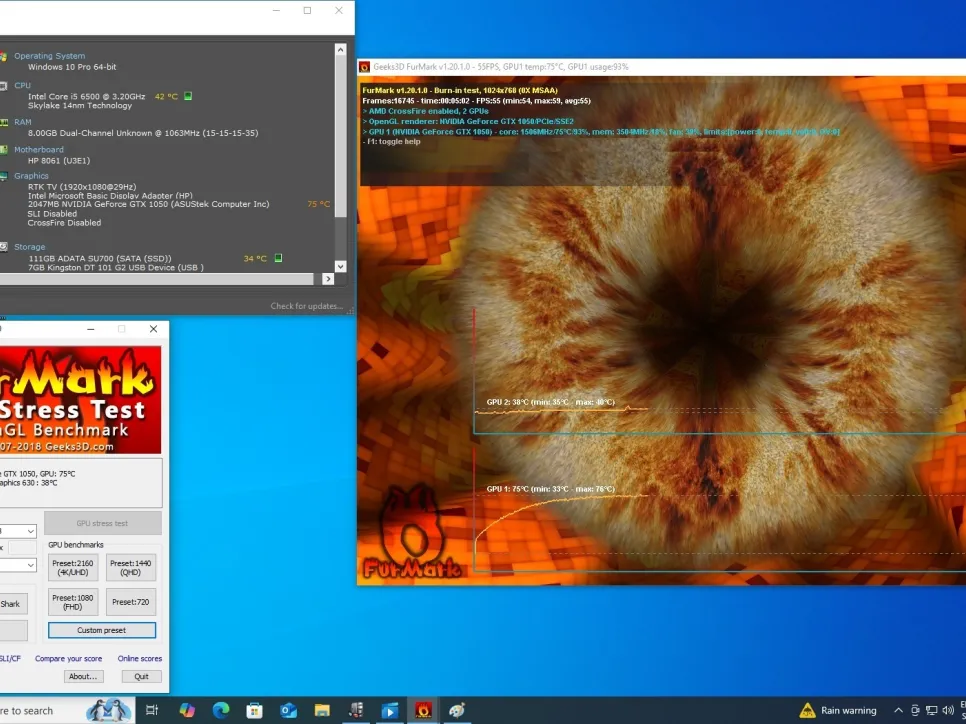Click the Speccy scroll-down arrow

tap(340, 266)
